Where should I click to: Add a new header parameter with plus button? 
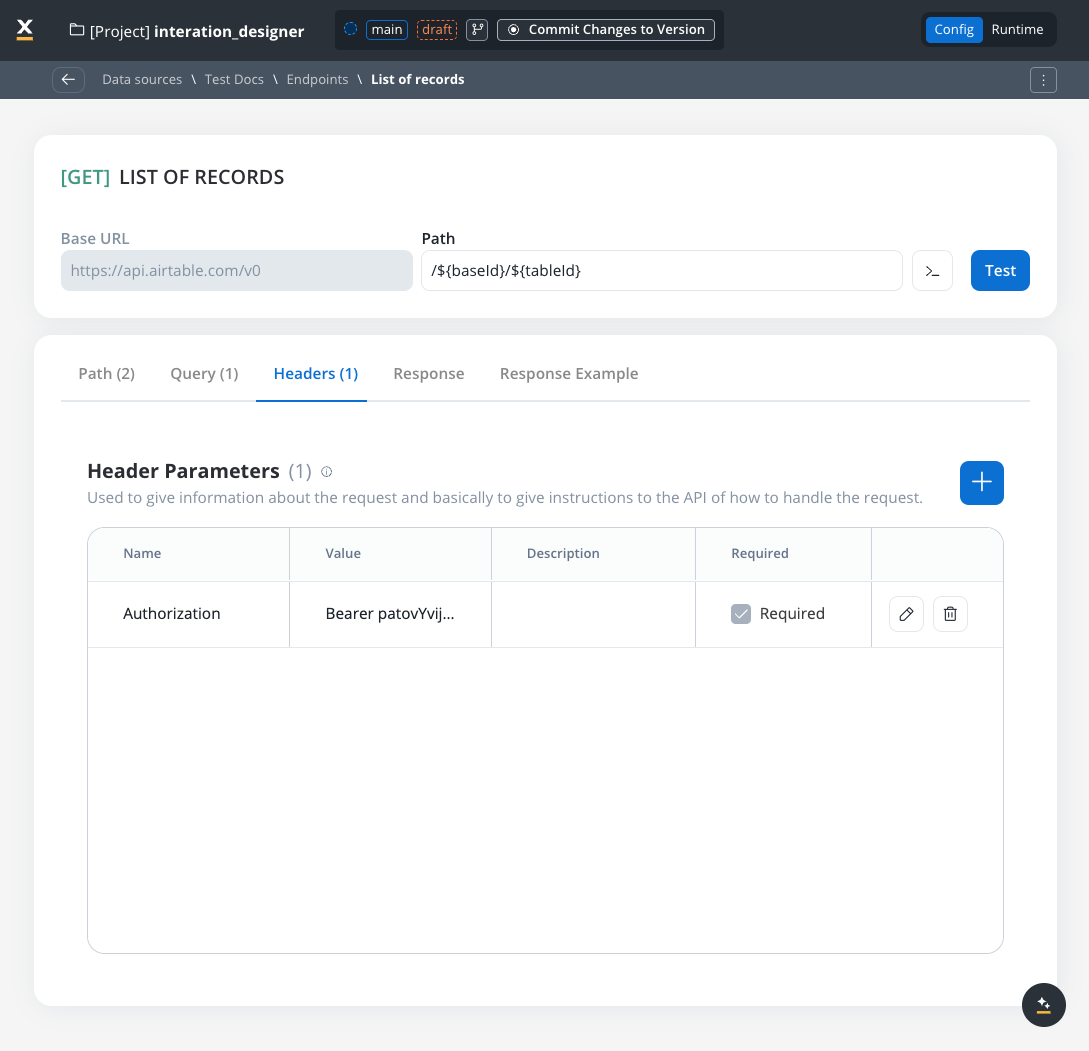[981, 483]
